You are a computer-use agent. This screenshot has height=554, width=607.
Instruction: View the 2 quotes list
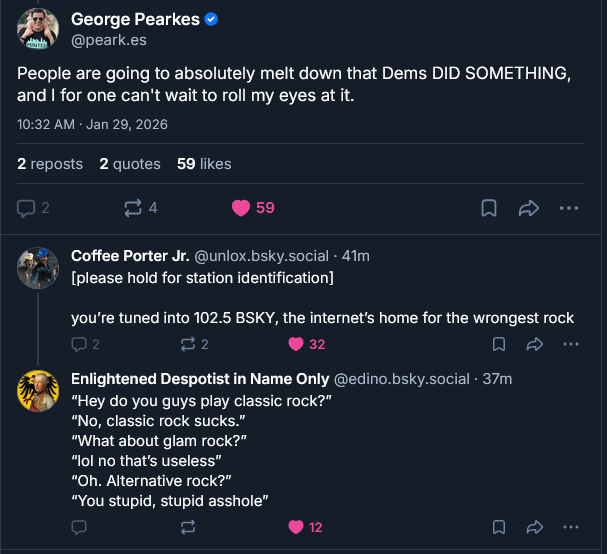(129, 164)
